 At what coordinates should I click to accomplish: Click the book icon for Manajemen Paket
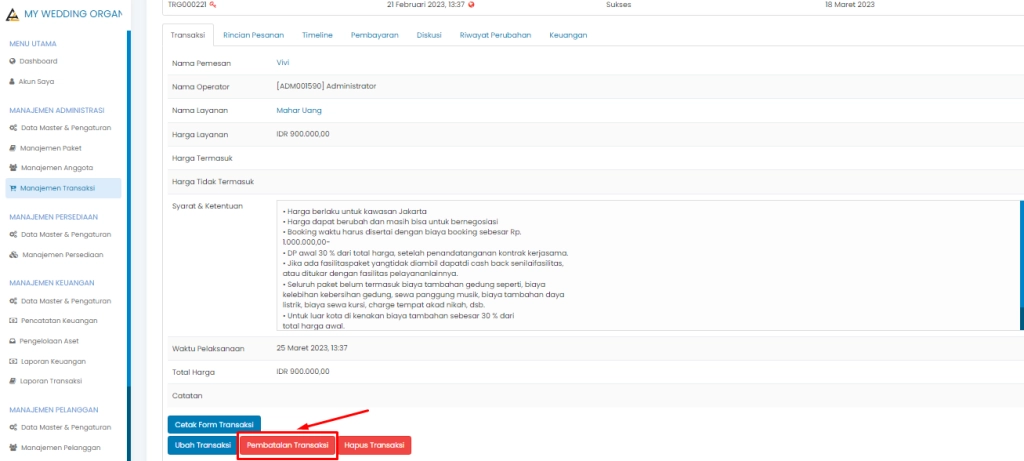pyautogui.click(x=13, y=148)
